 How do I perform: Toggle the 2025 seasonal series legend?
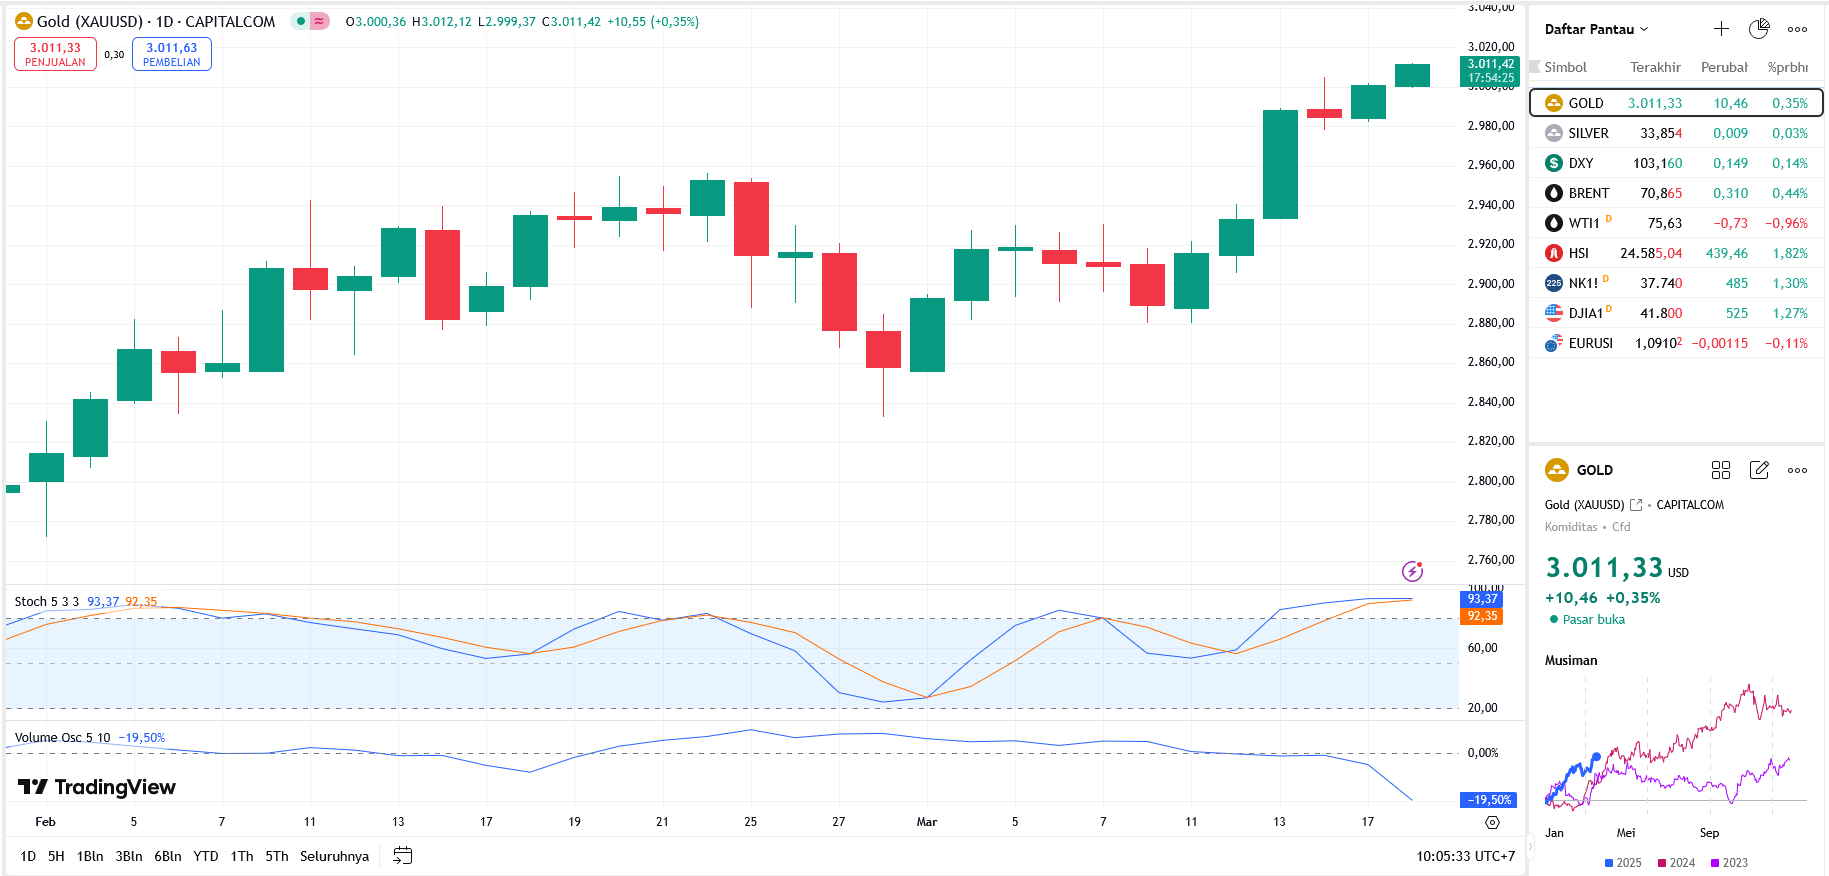pyautogui.click(x=1622, y=863)
